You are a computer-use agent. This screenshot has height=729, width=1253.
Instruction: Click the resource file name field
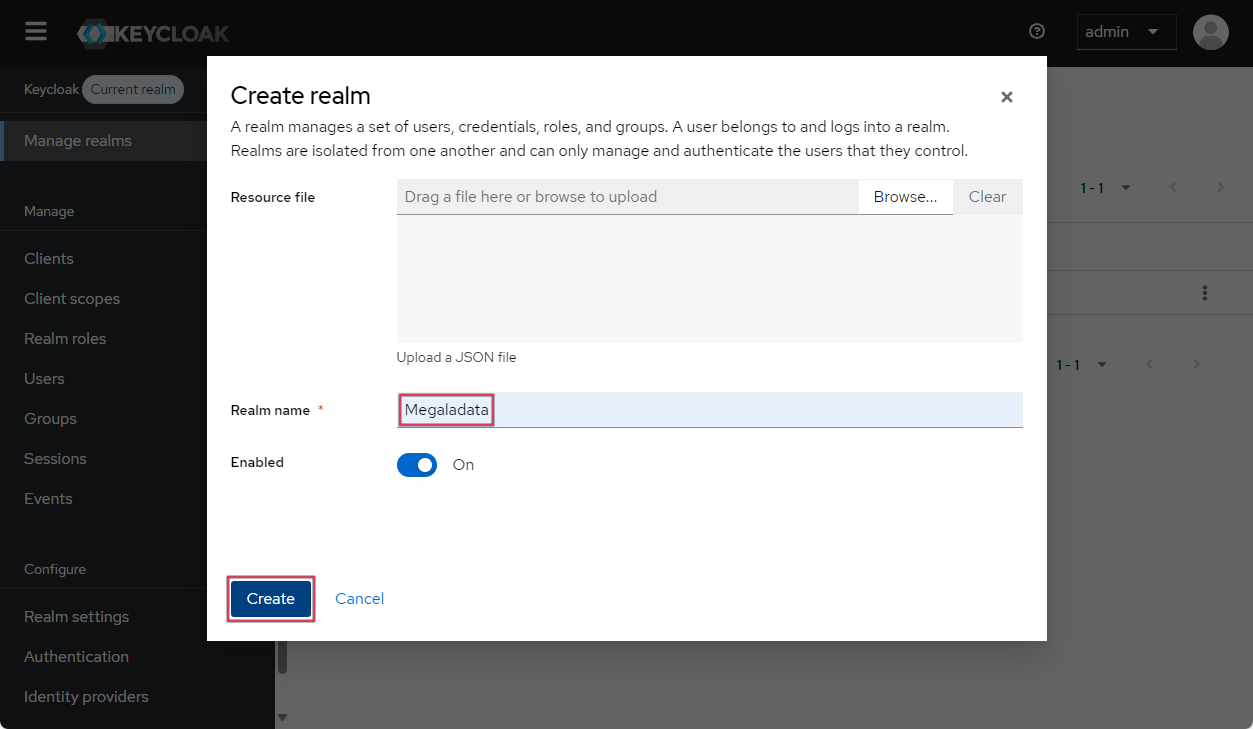627,197
